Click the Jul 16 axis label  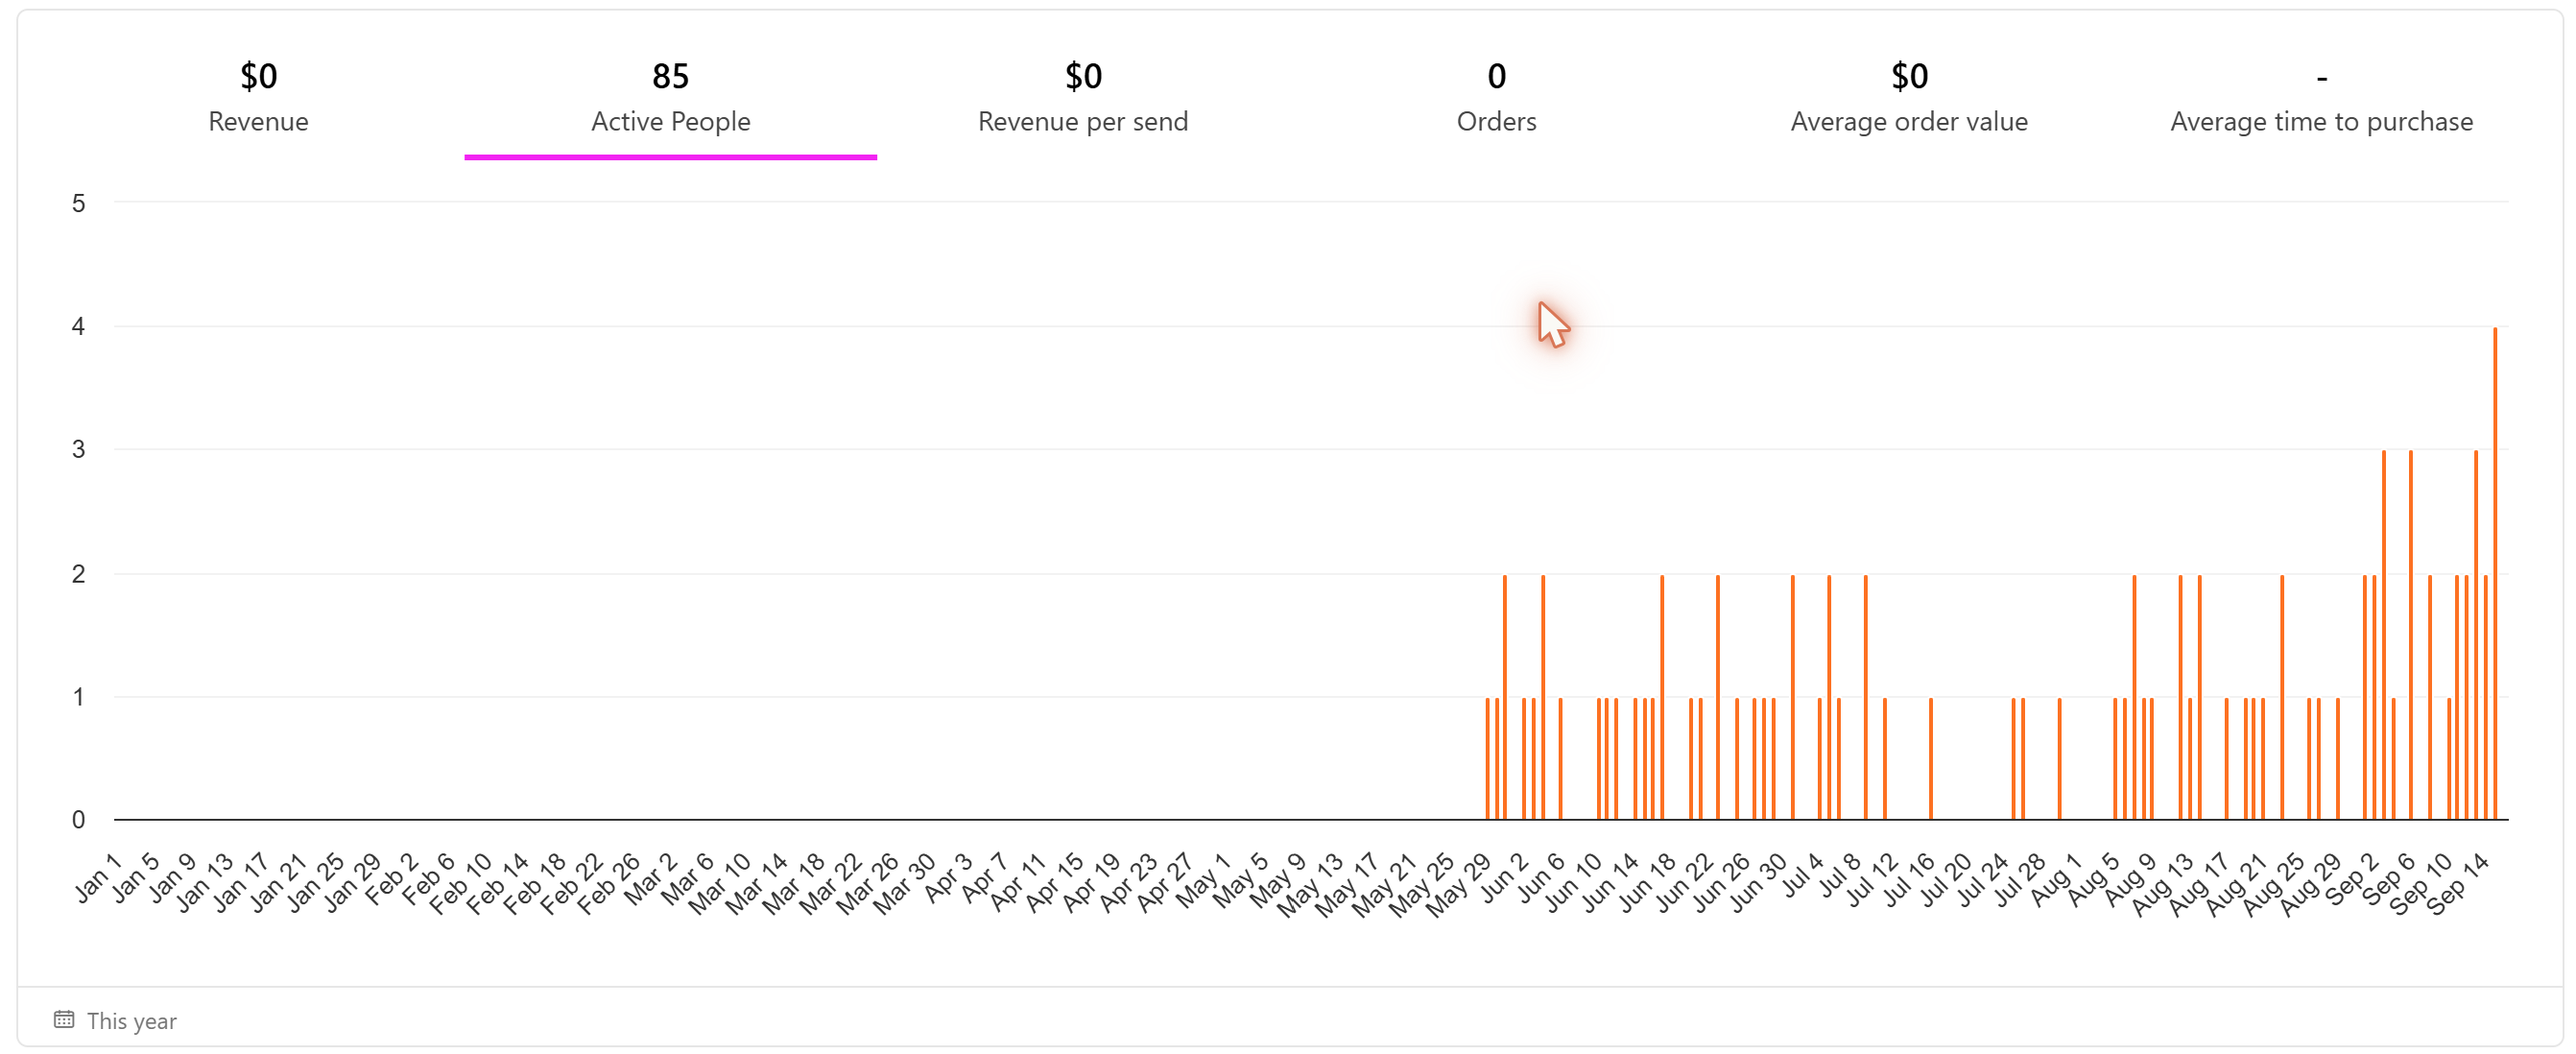point(1908,880)
